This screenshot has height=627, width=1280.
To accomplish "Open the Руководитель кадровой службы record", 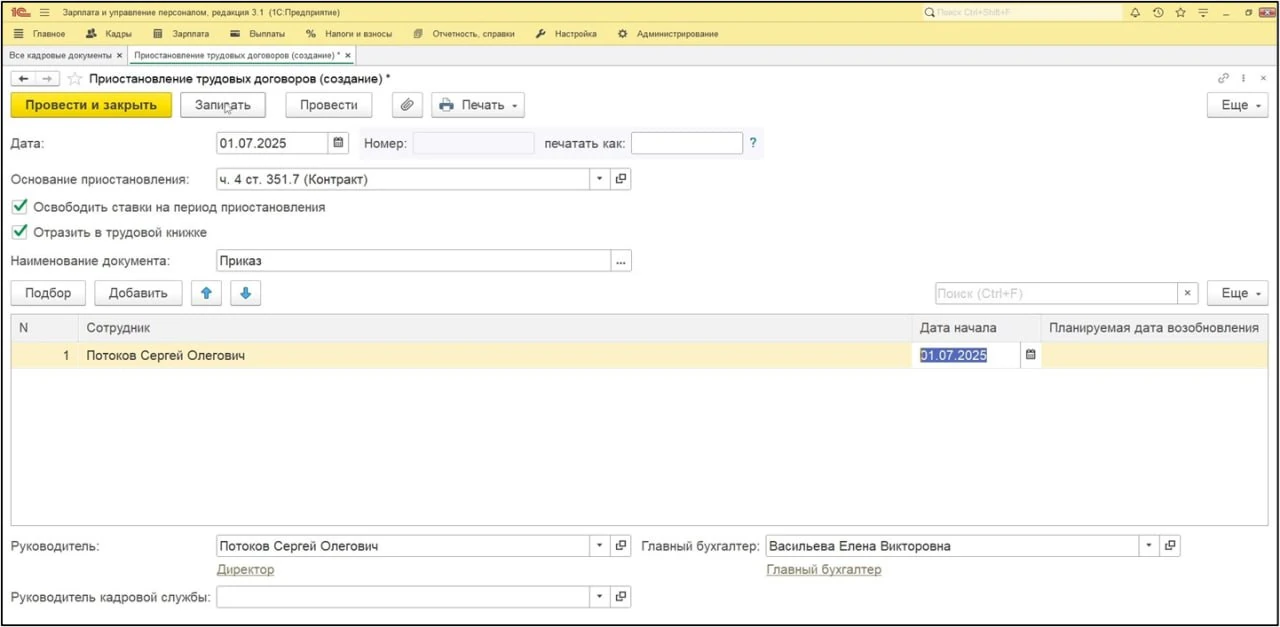I will 621,597.
